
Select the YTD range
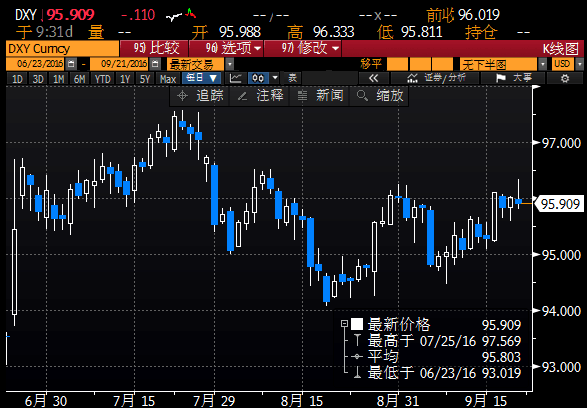[103, 79]
